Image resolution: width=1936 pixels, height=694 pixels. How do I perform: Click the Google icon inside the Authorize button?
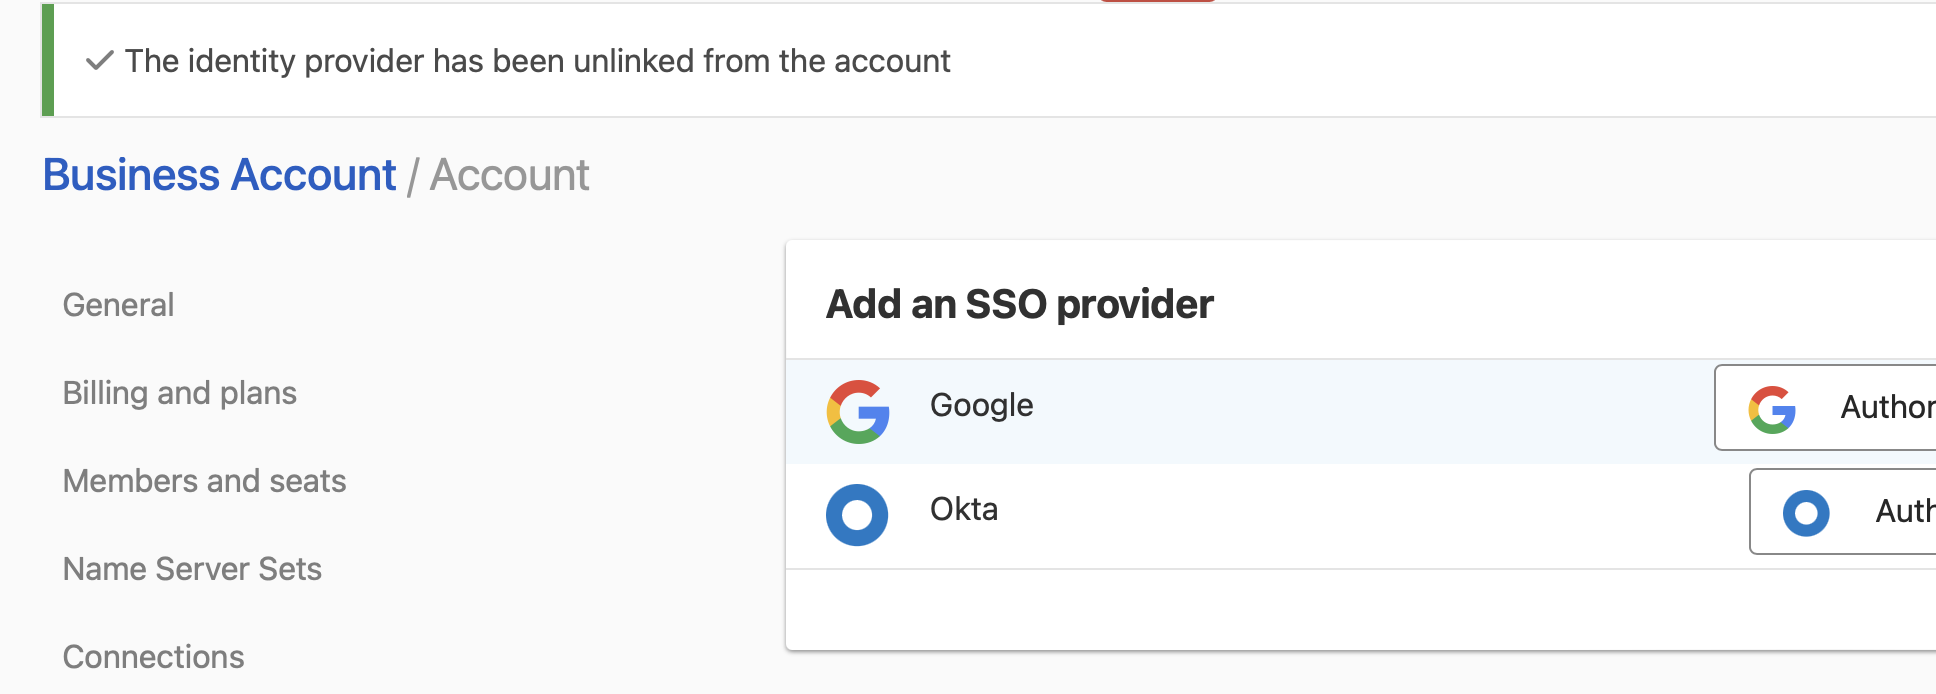point(1772,408)
